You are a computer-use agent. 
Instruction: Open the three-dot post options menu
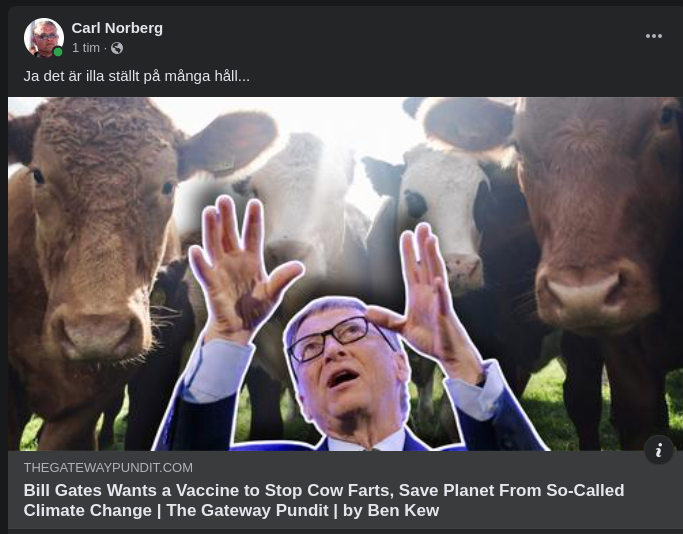(x=654, y=36)
